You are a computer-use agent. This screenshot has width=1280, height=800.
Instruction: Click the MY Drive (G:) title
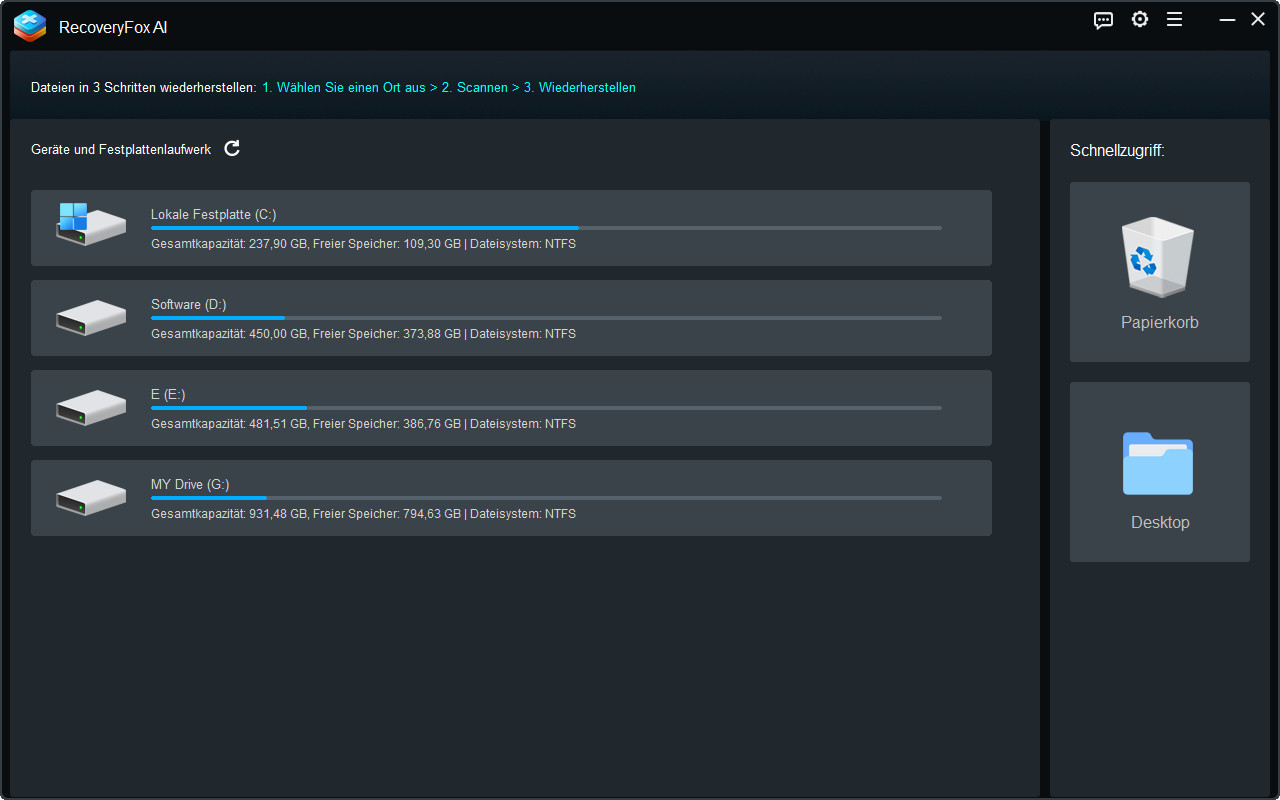pos(190,484)
